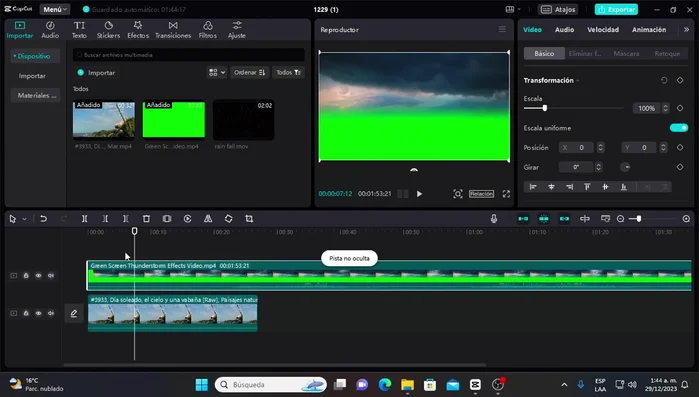Click the align left icon

533,187
